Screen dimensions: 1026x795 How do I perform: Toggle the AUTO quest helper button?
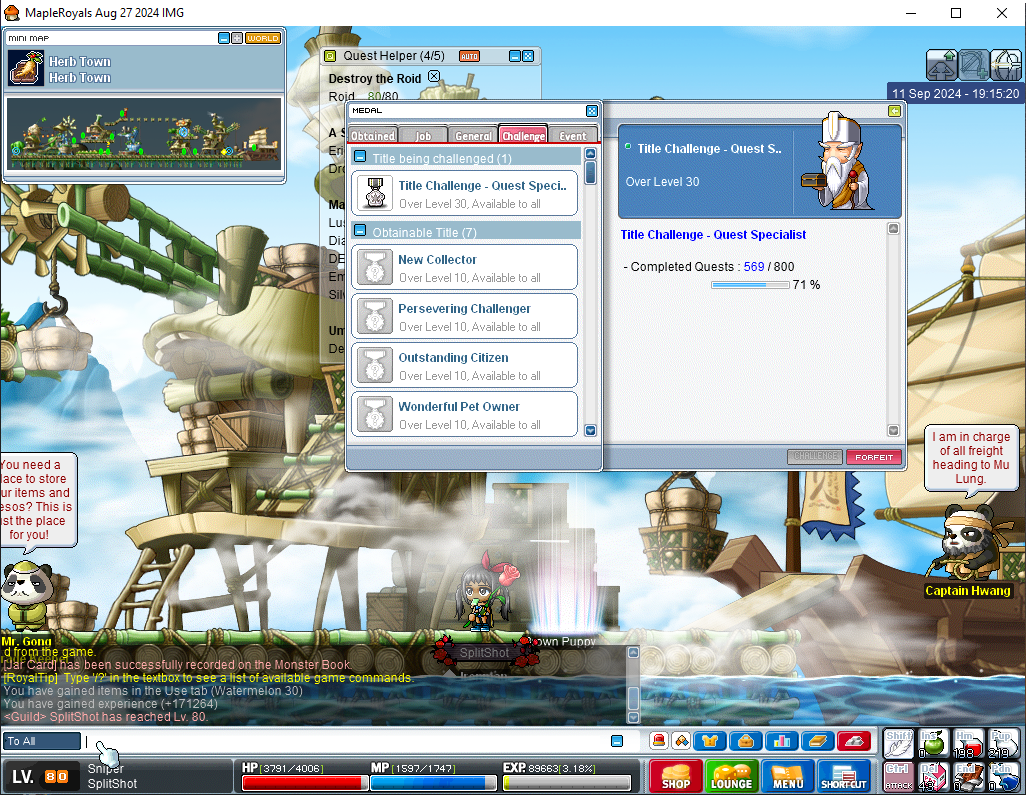(469, 56)
